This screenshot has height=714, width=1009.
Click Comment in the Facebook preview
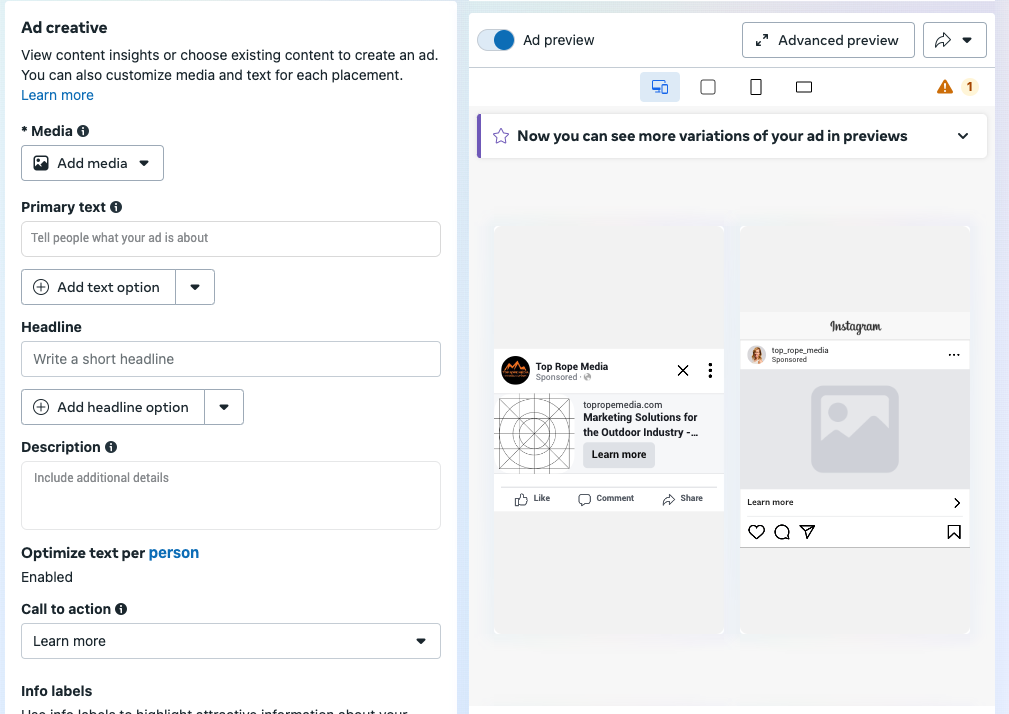[606, 499]
